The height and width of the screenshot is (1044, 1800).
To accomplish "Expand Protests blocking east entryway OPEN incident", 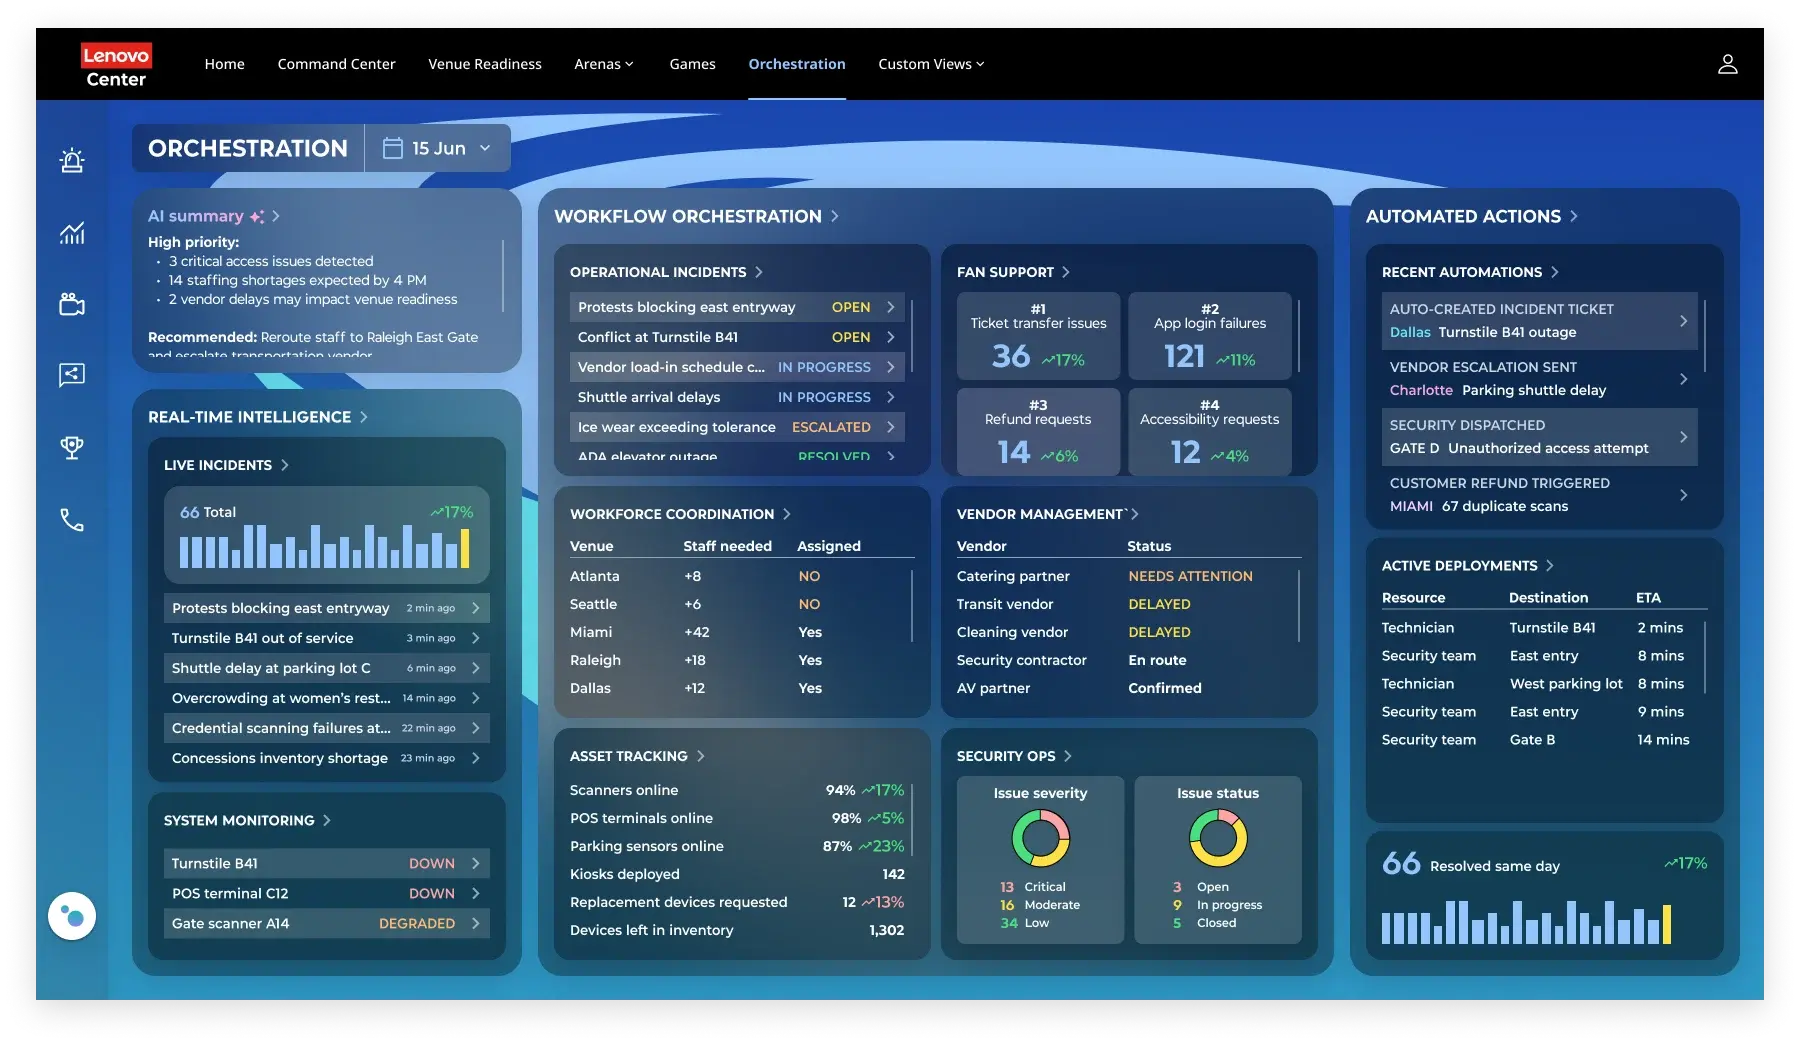I will click(737, 307).
